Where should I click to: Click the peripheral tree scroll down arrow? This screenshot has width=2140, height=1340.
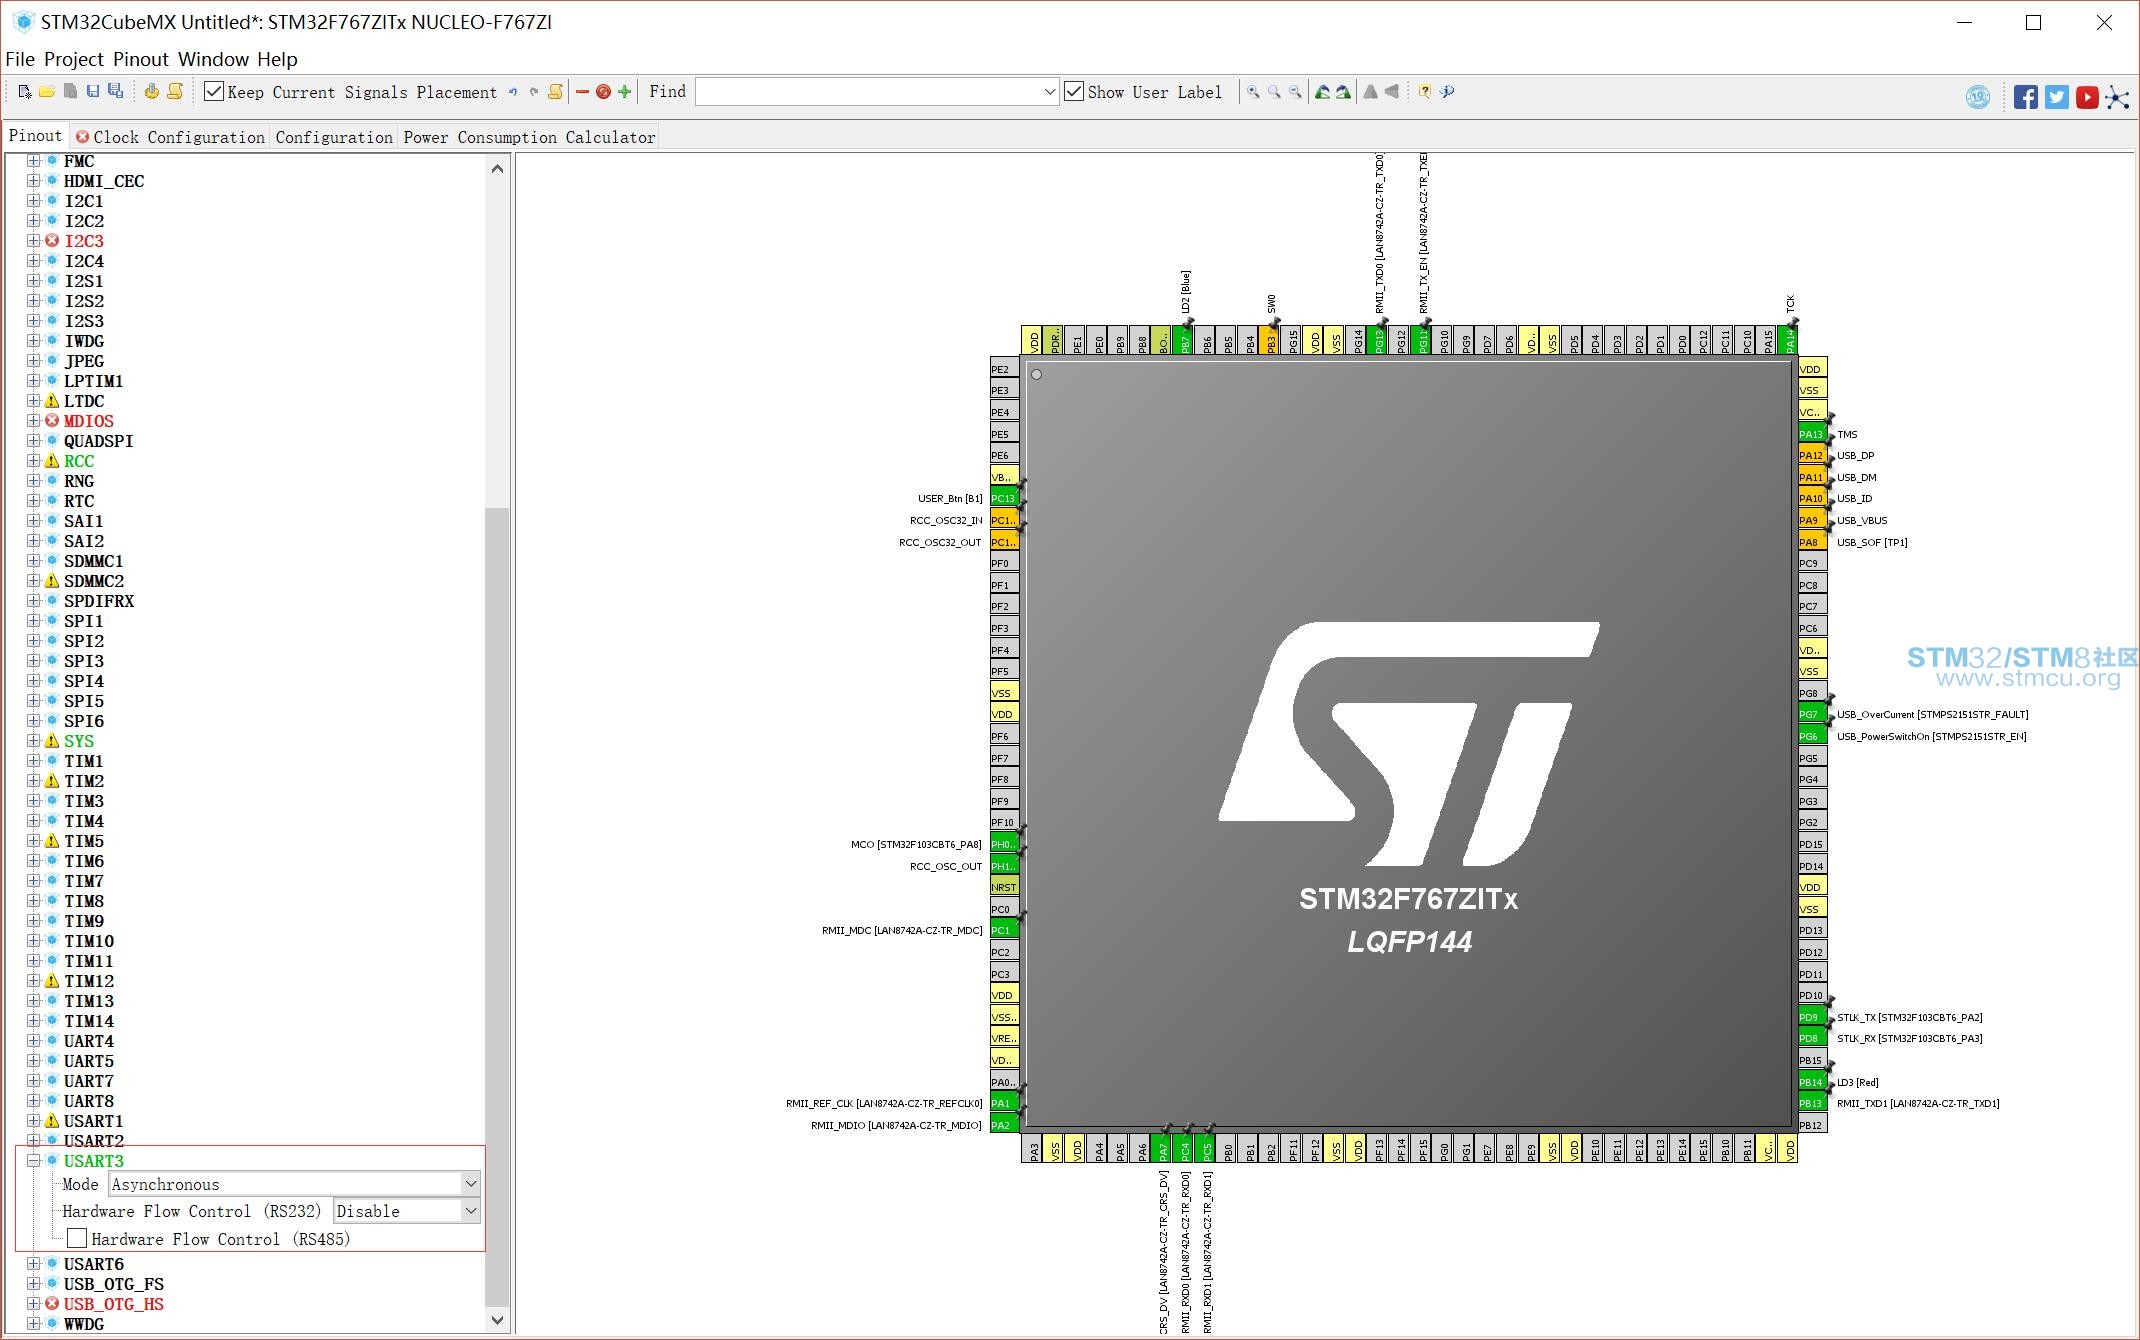[x=497, y=1320]
